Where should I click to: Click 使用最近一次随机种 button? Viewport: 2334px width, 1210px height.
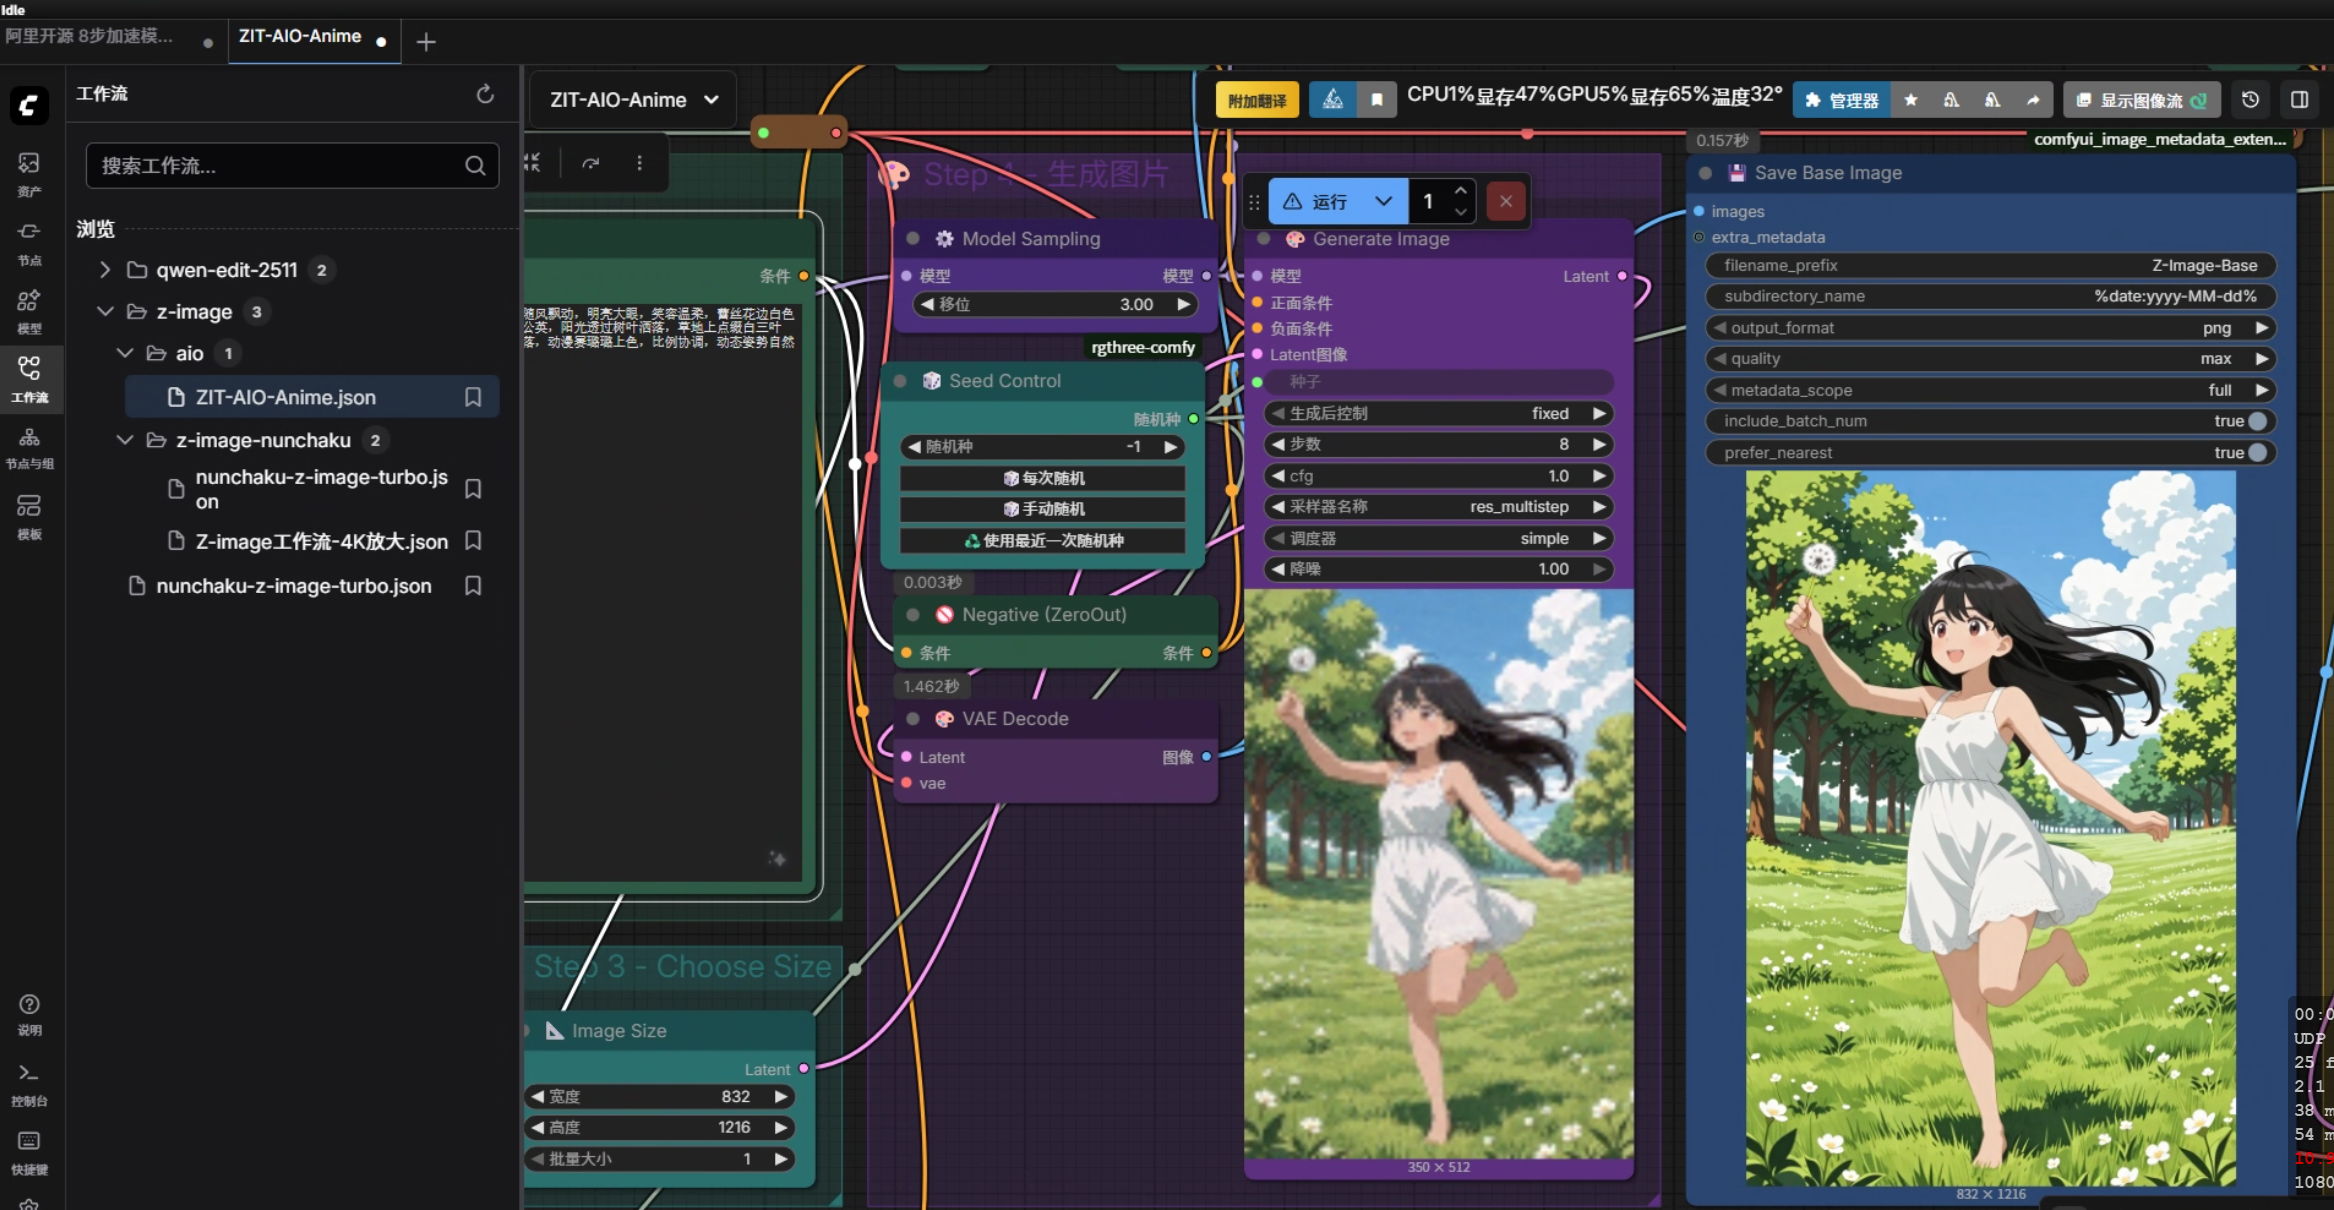pos(1043,540)
